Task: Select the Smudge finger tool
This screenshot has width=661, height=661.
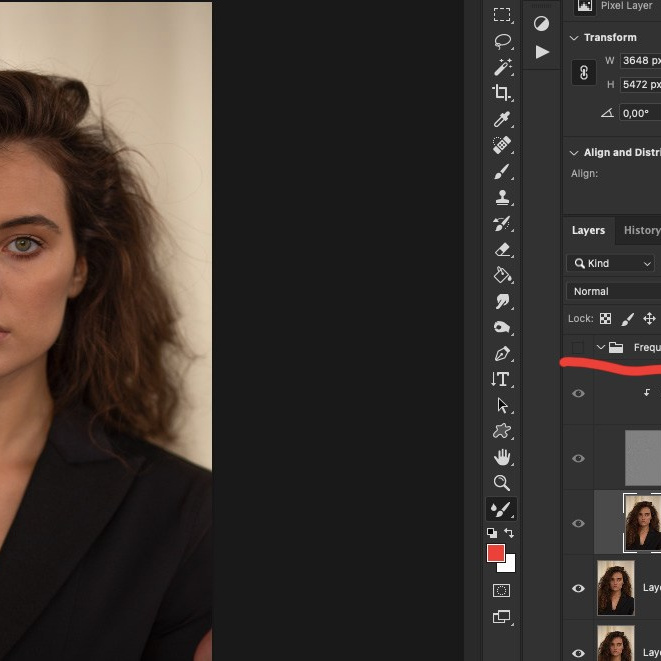Action: click(x=502, y=302)
